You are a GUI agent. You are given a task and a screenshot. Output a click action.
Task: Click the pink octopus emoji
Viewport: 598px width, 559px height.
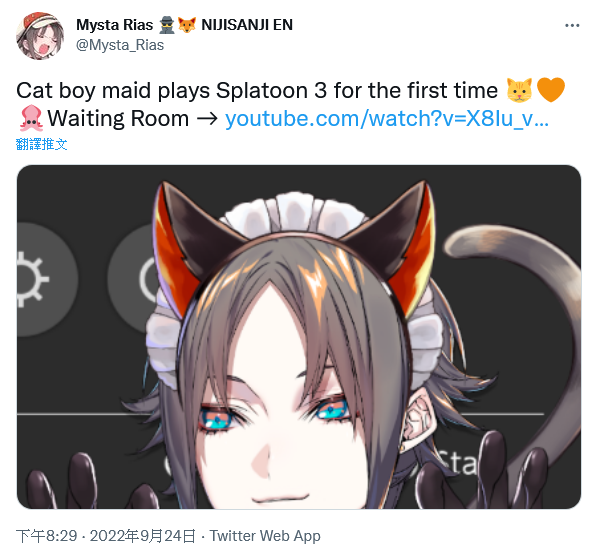coord(31,118)
